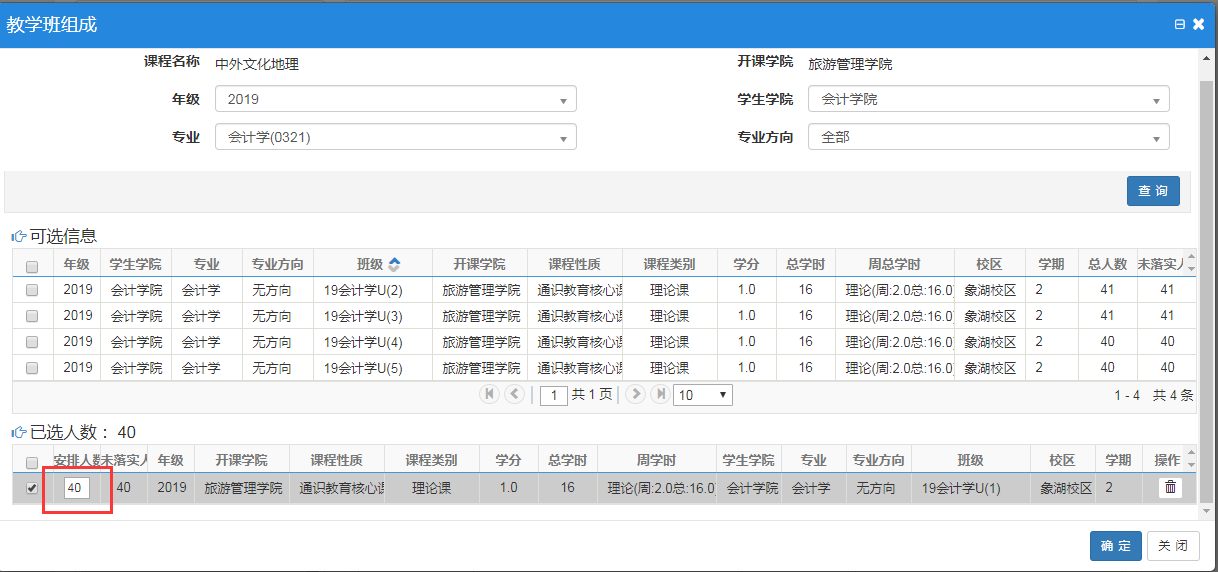Click the 查询 button
Image resolution: width=1218 pixels, height=572 pixels.
(1153, 191)
